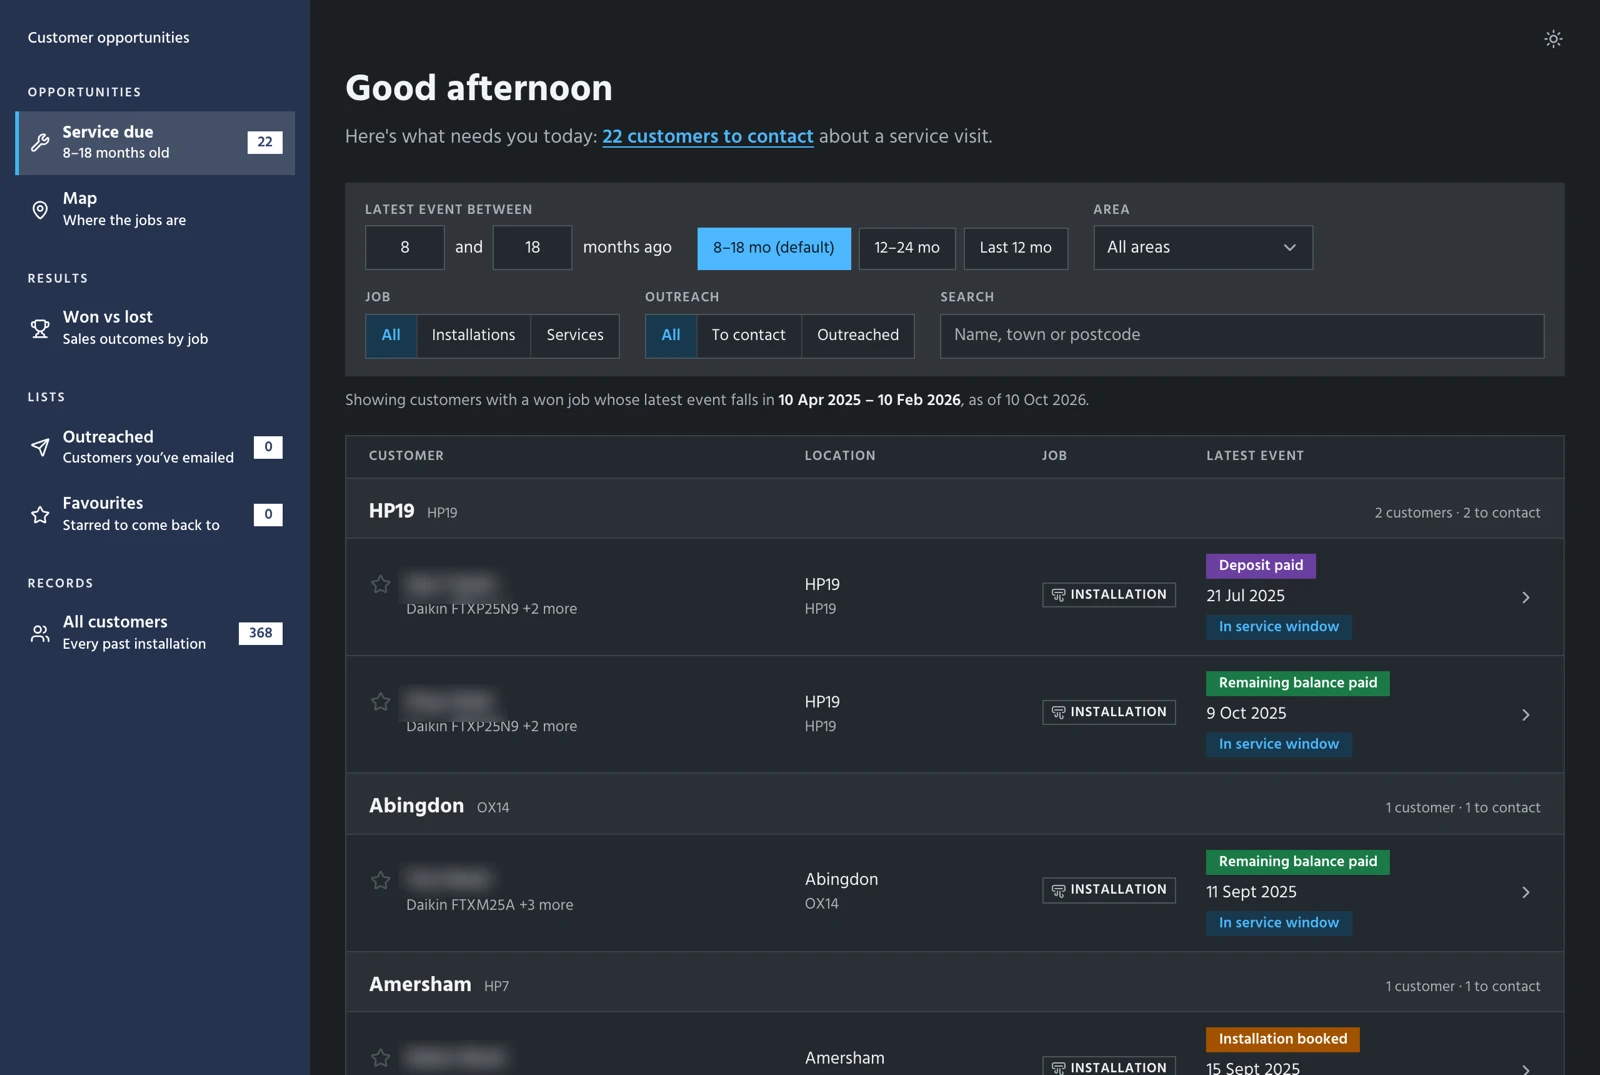Click the Won vs lost trophy icon
Viewport: 1600px width, 1075px height.
[x=40, y=328]
